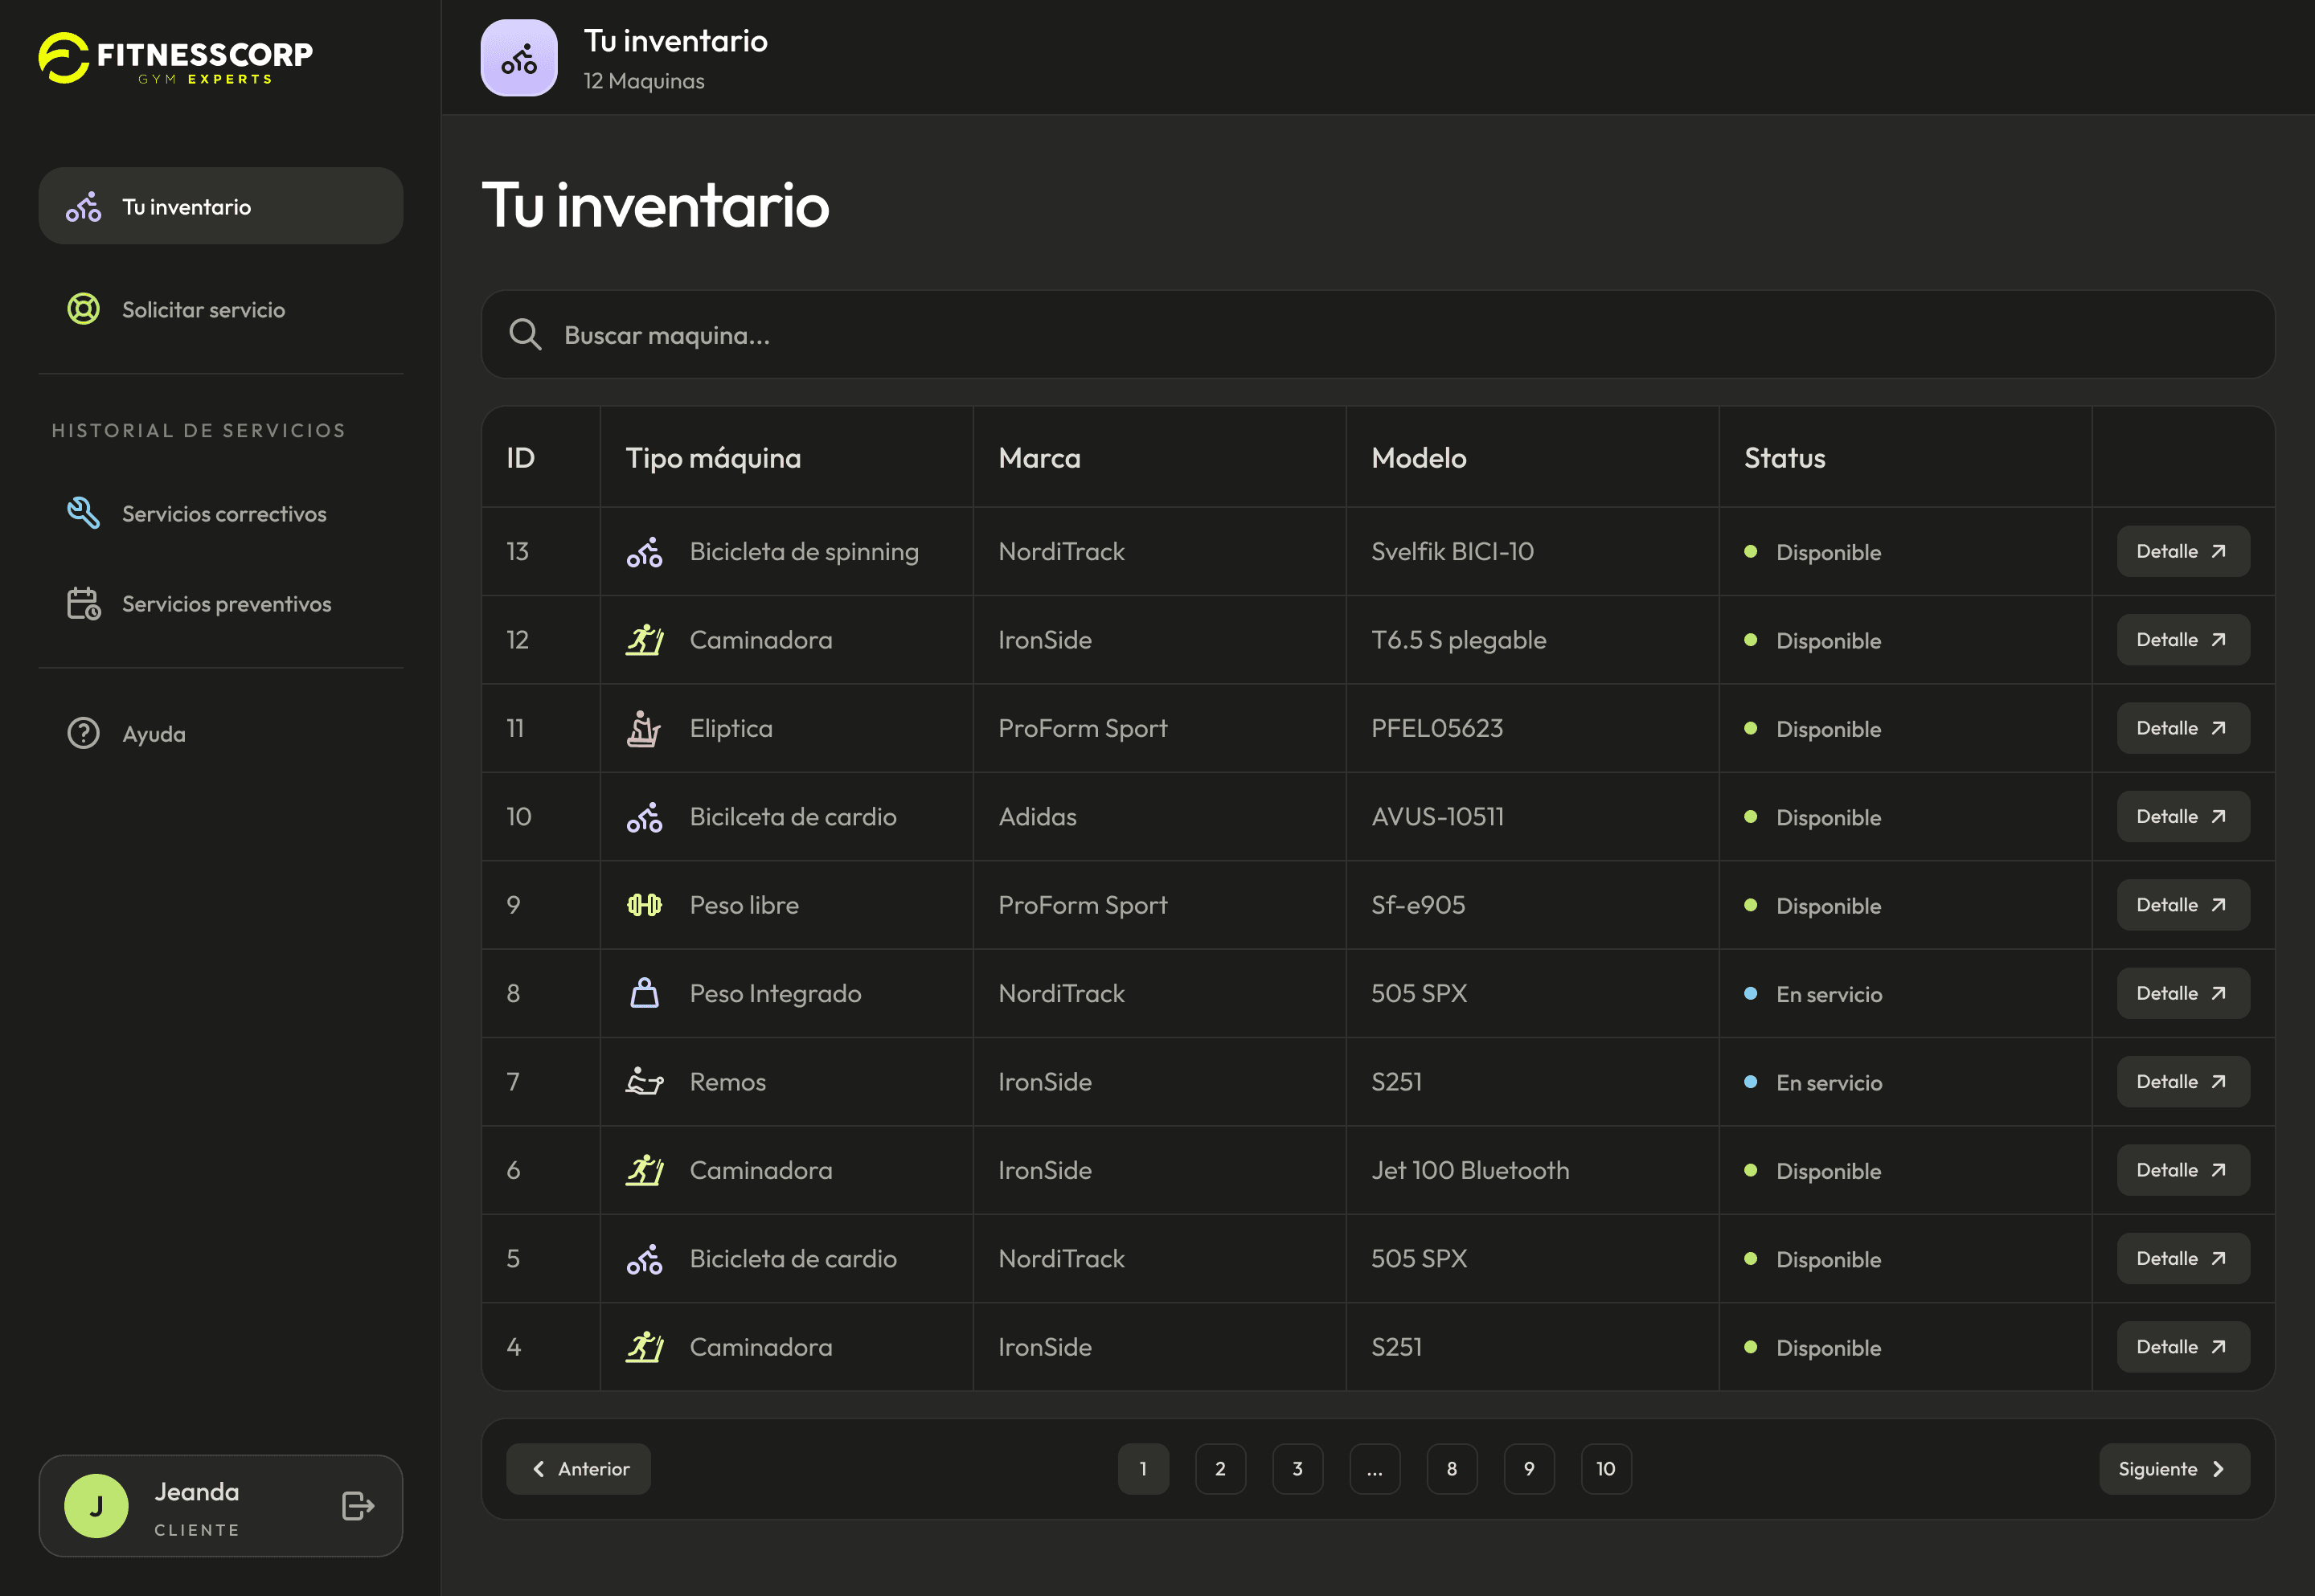Jump to page 2

point(1220,1469)
